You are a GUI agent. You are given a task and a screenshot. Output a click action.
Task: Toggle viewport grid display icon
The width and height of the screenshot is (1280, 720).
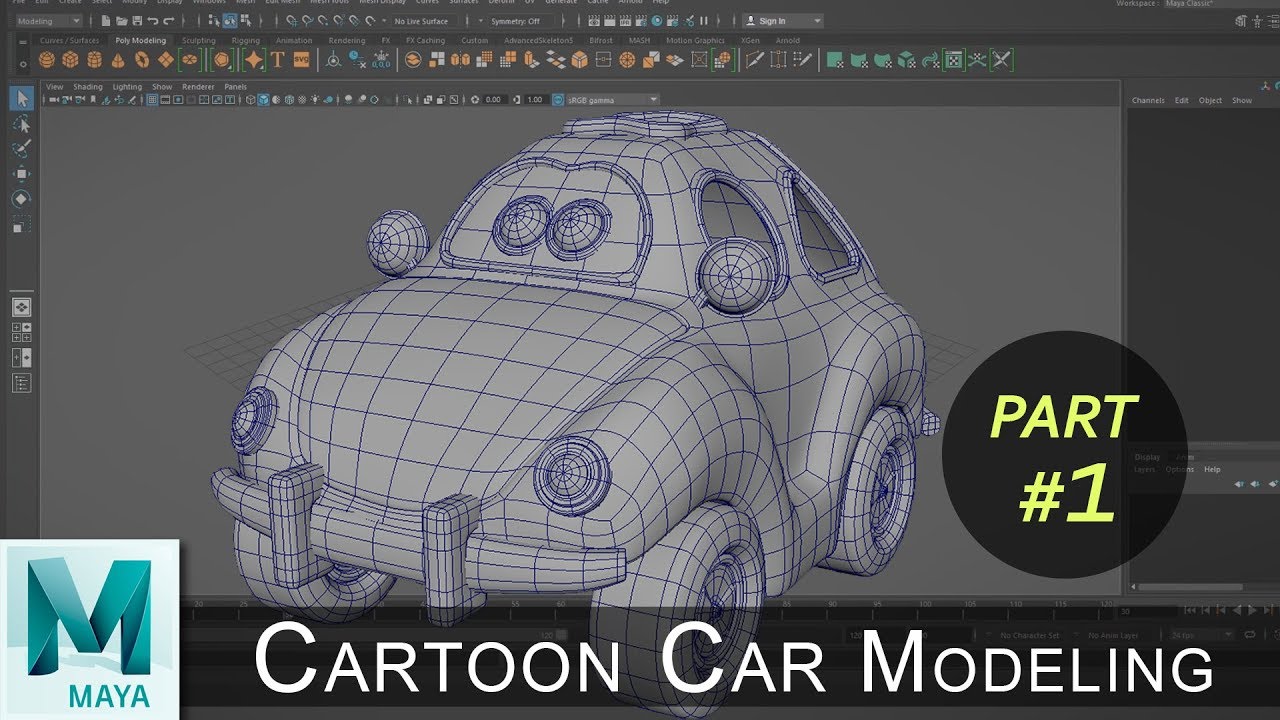pyautogui.click(x=153, y=100)
